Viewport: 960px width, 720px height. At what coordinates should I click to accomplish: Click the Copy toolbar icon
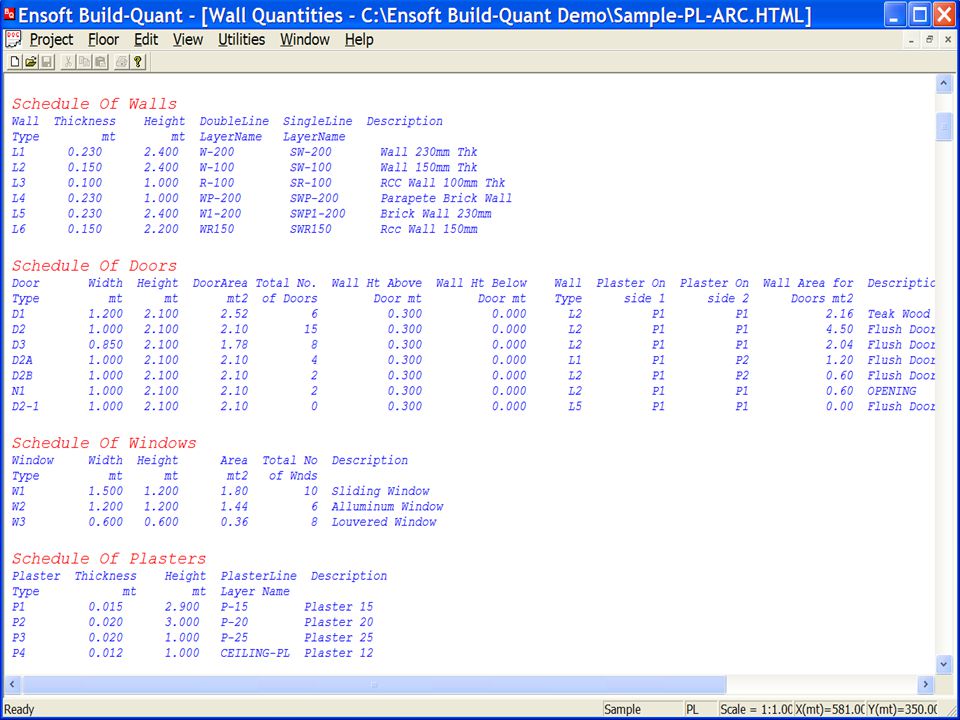click(84, 62)
